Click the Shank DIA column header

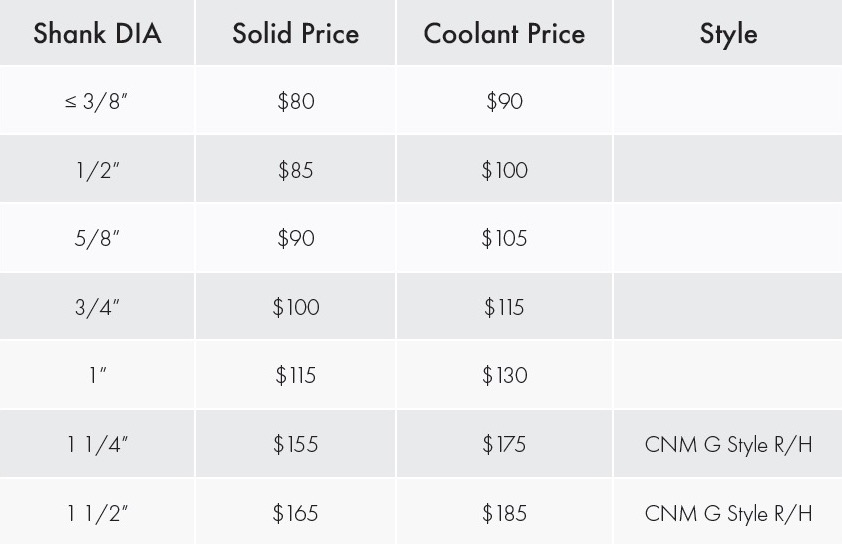coord(97,33)
